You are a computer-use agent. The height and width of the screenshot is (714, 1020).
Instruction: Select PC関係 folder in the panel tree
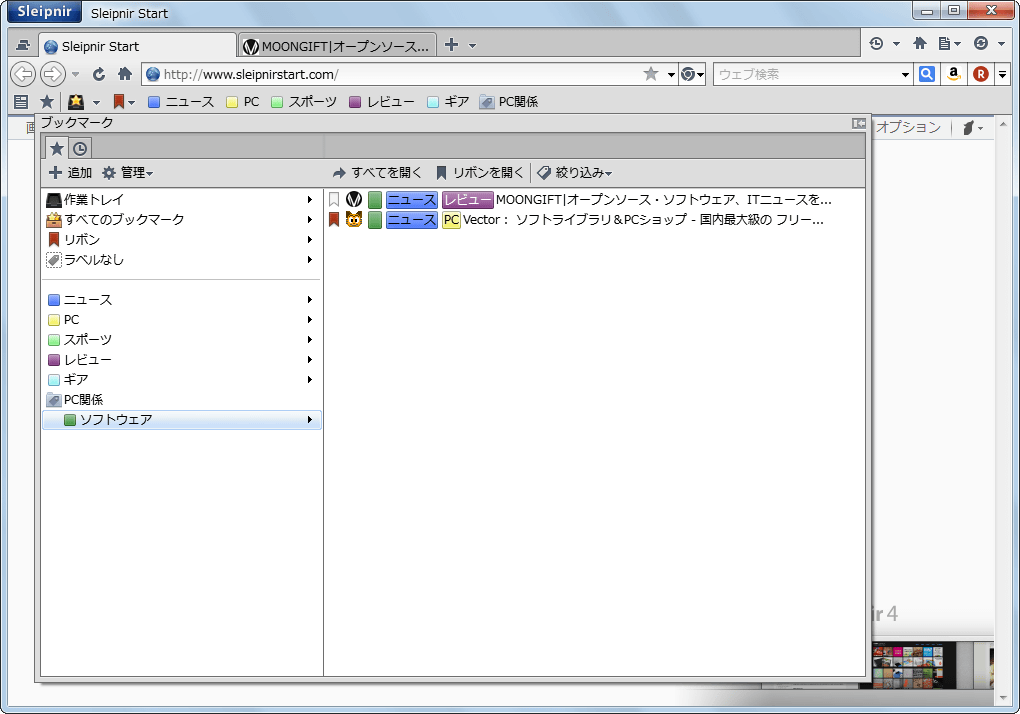[181, 399]
